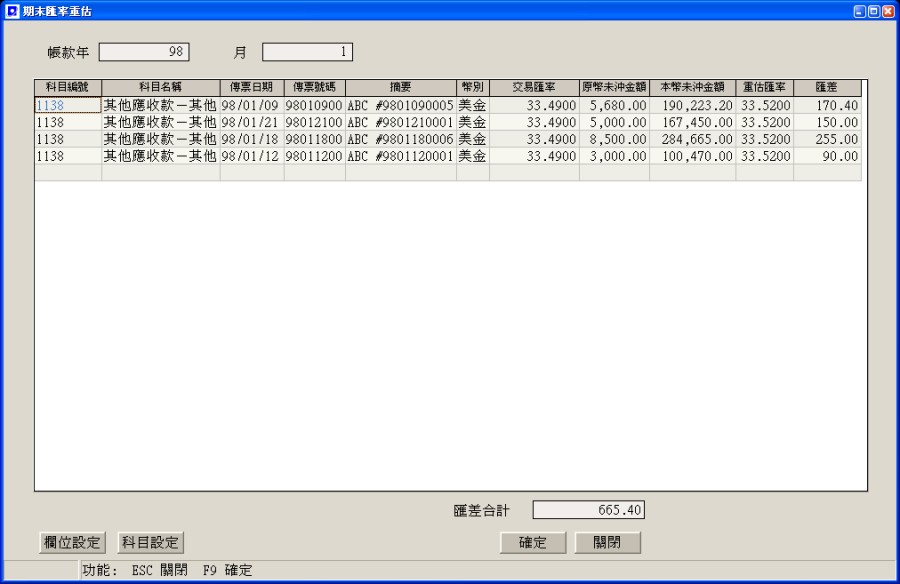This screenshot has width=900, height=584.
Task: Click the application icon in title bar
Action: (x=11, y=11)
